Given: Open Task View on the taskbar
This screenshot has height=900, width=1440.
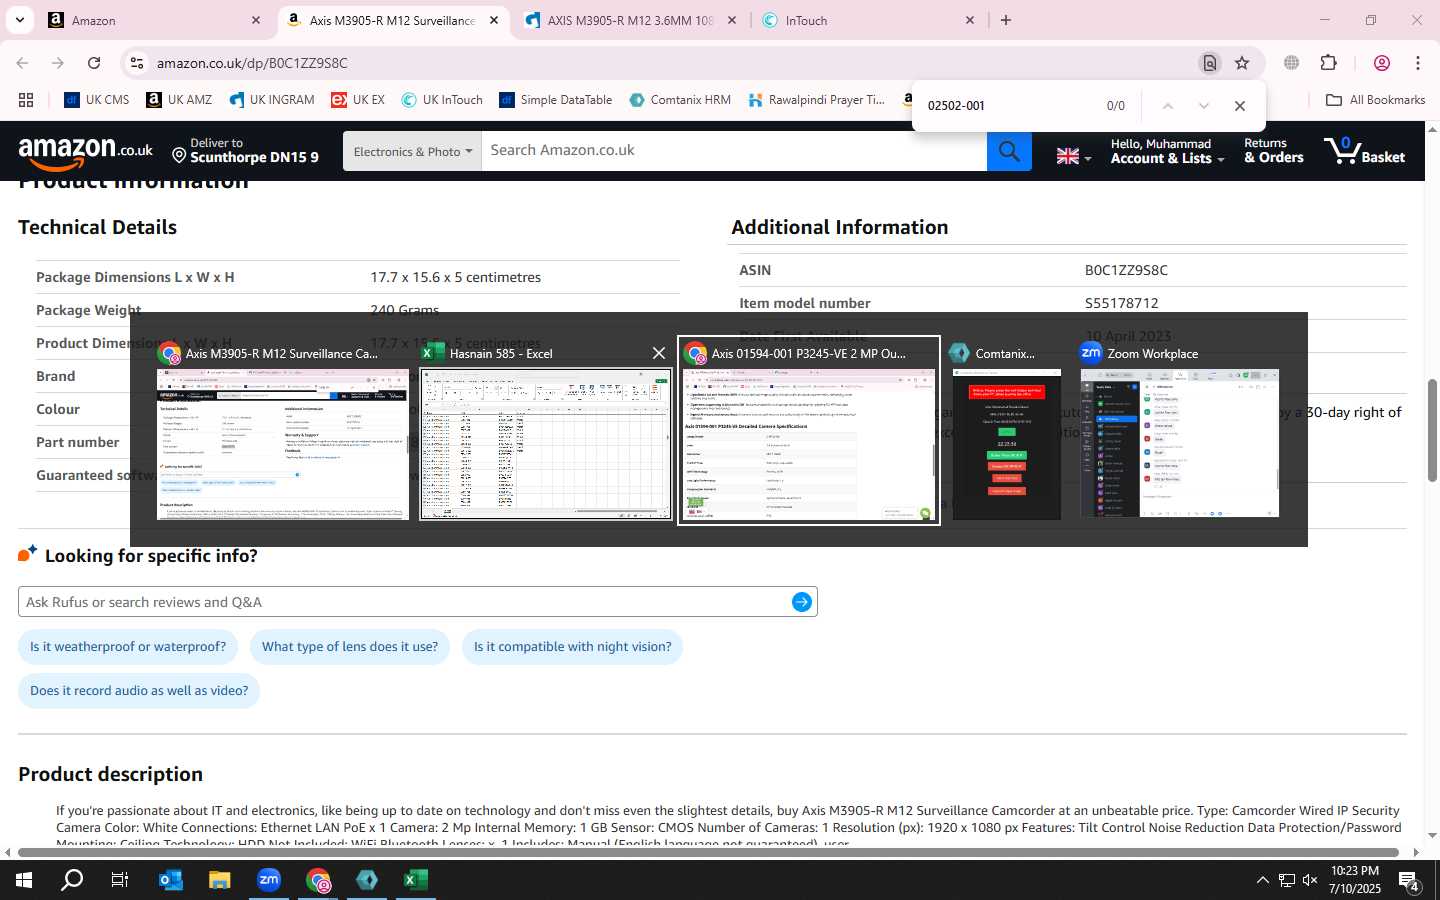Looking at the screenshot, I should [x=120, y=880].
